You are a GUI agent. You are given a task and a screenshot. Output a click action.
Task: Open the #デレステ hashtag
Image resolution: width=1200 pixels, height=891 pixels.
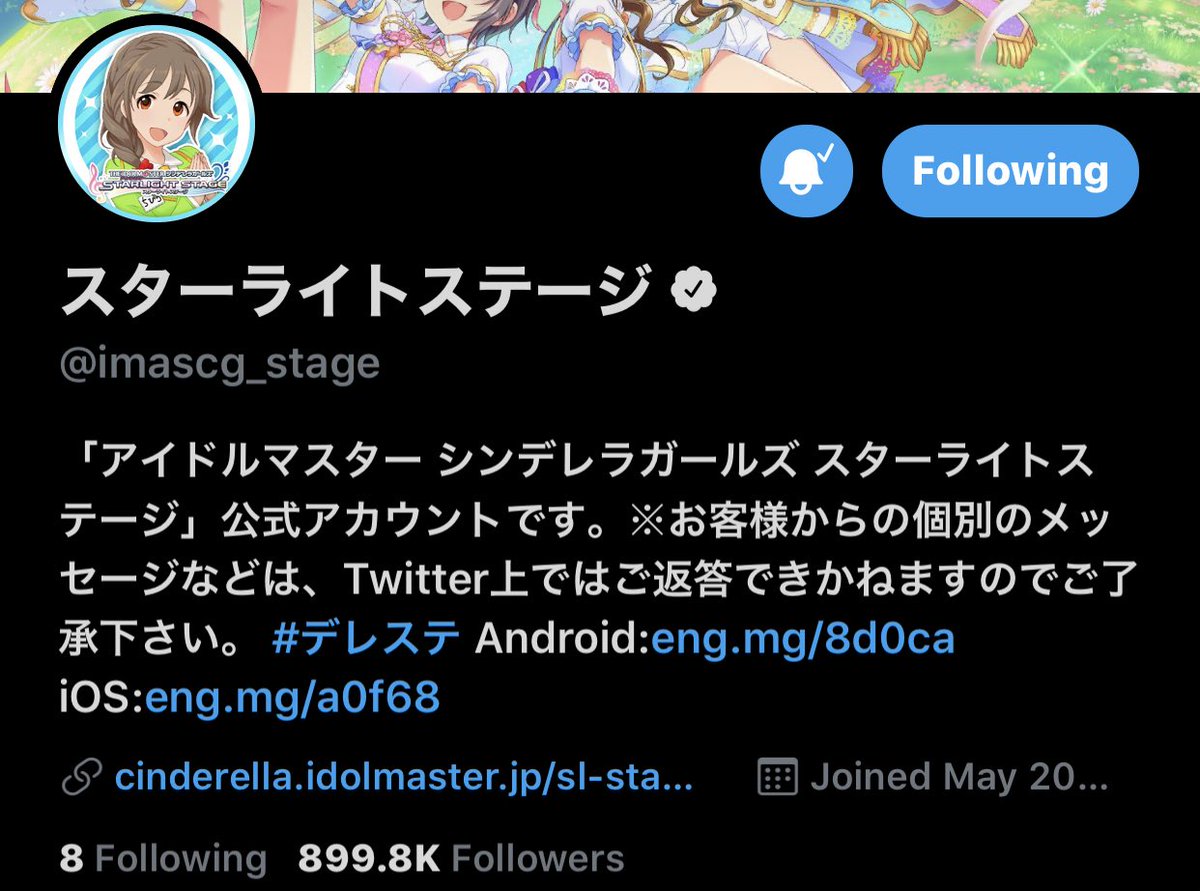click(x=366, y=637)
